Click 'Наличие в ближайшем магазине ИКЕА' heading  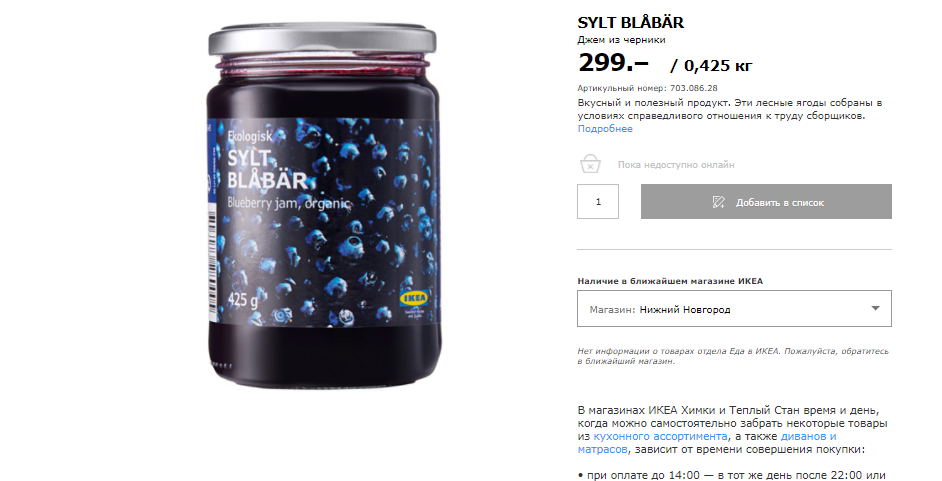point(670,281)
